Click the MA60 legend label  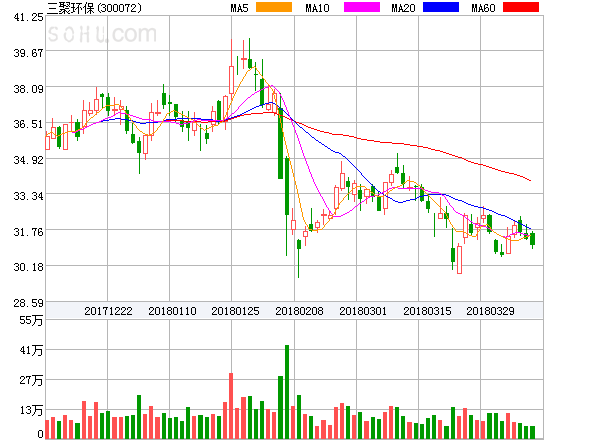click(483, 8)
